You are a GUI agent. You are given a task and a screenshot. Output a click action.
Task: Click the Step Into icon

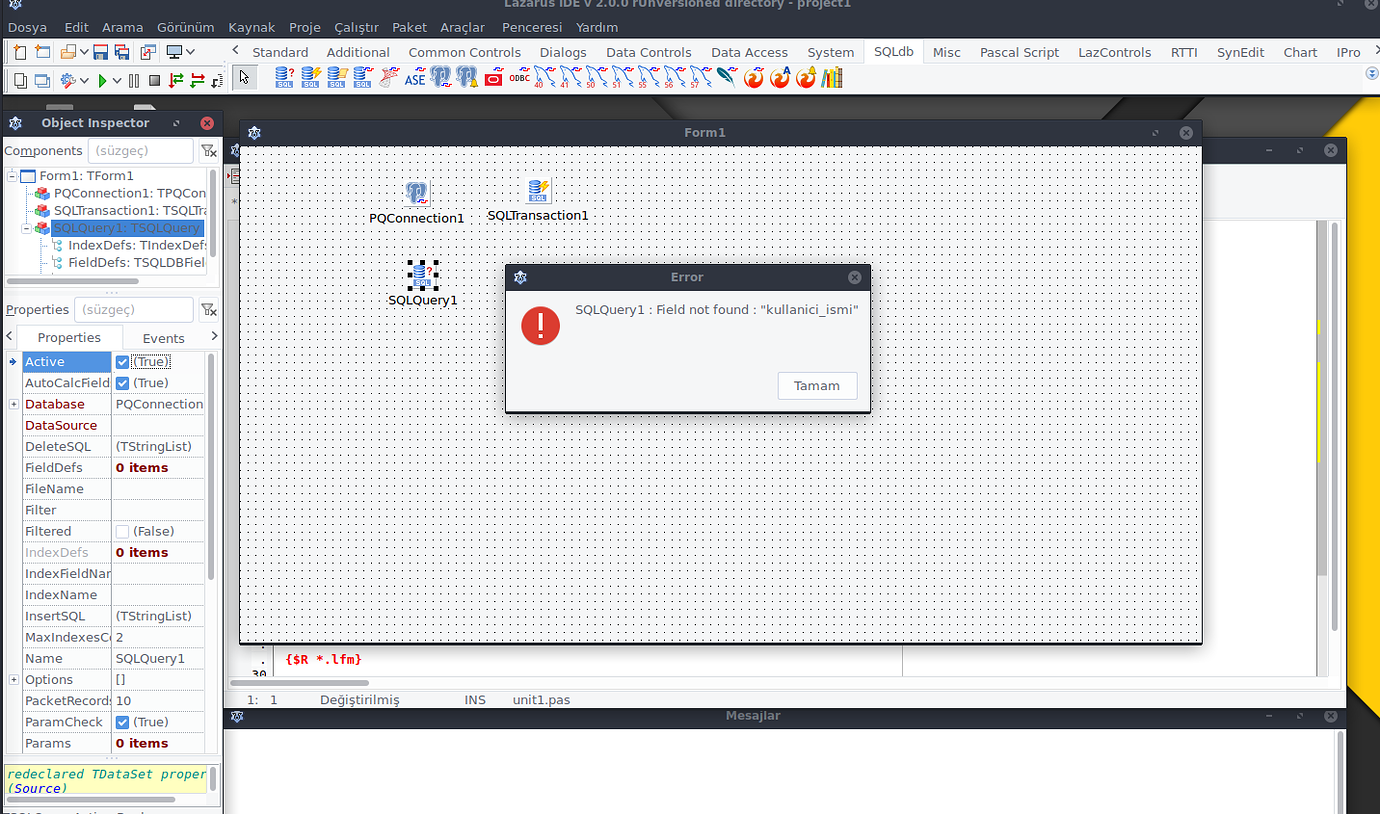[176, 81]
